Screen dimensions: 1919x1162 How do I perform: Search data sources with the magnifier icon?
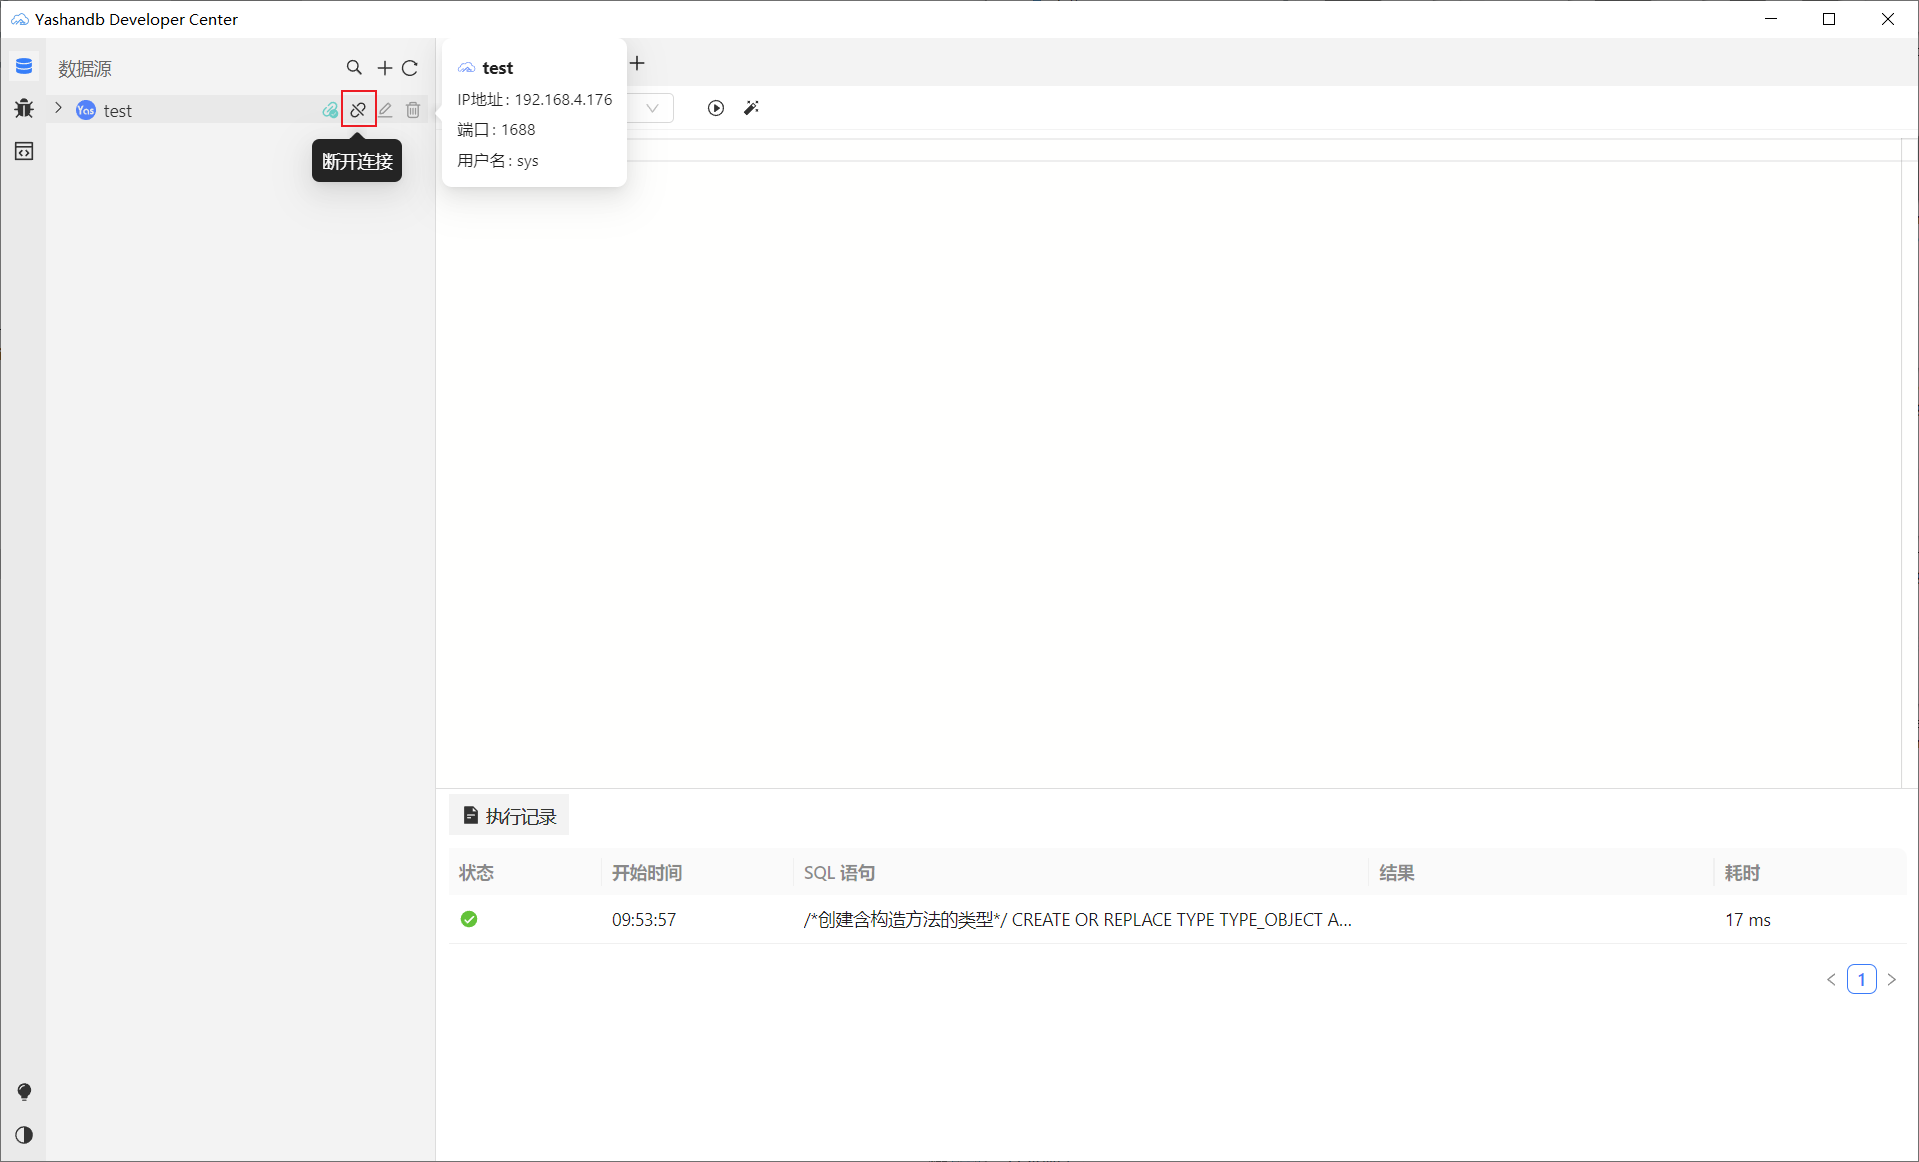354,68
